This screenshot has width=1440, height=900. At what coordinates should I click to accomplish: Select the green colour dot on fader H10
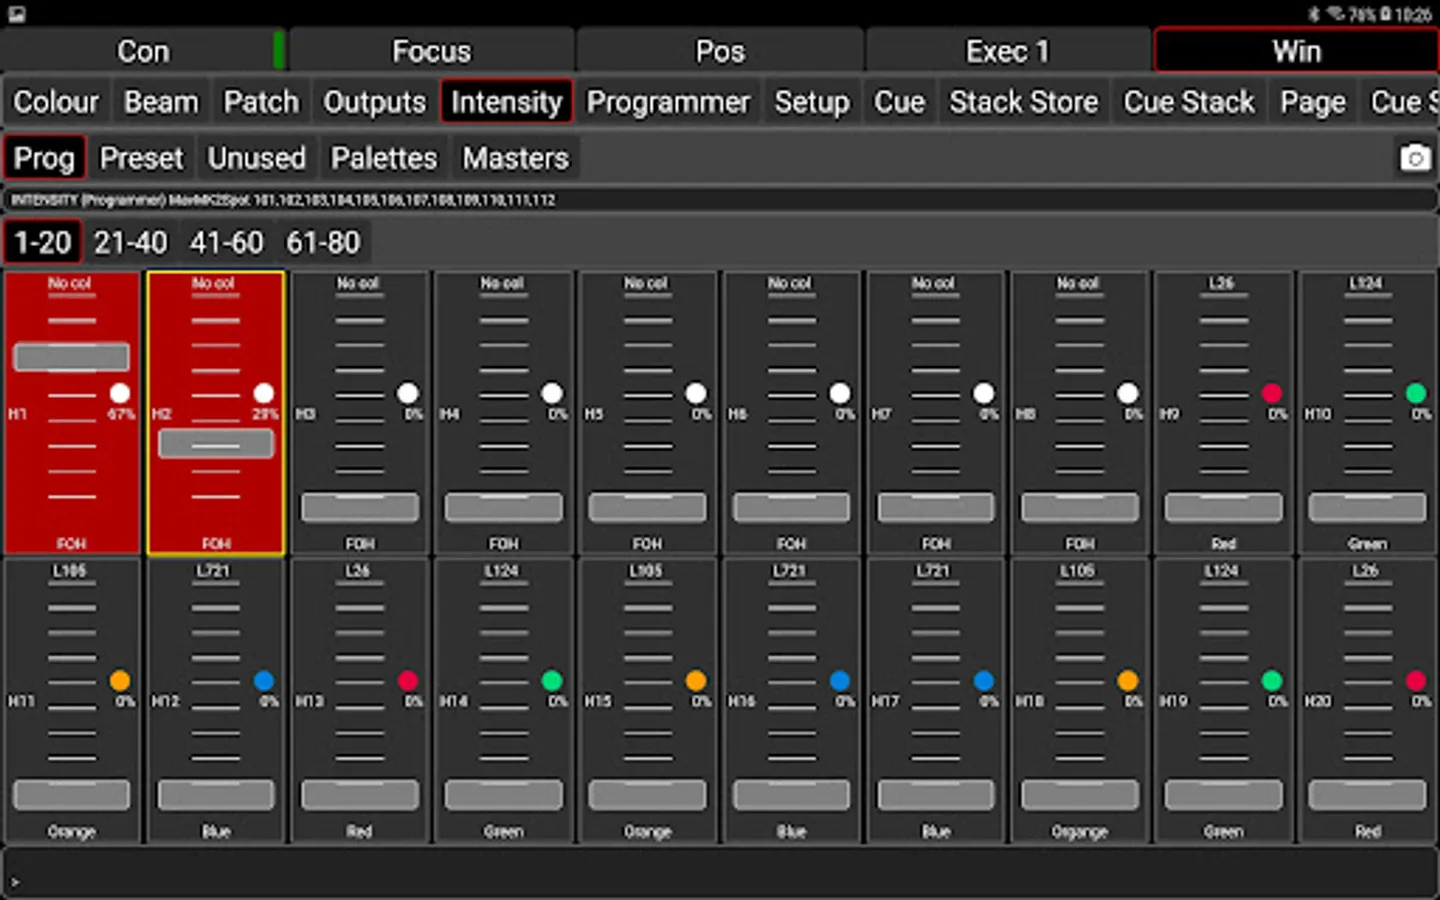coord(1415,393)
